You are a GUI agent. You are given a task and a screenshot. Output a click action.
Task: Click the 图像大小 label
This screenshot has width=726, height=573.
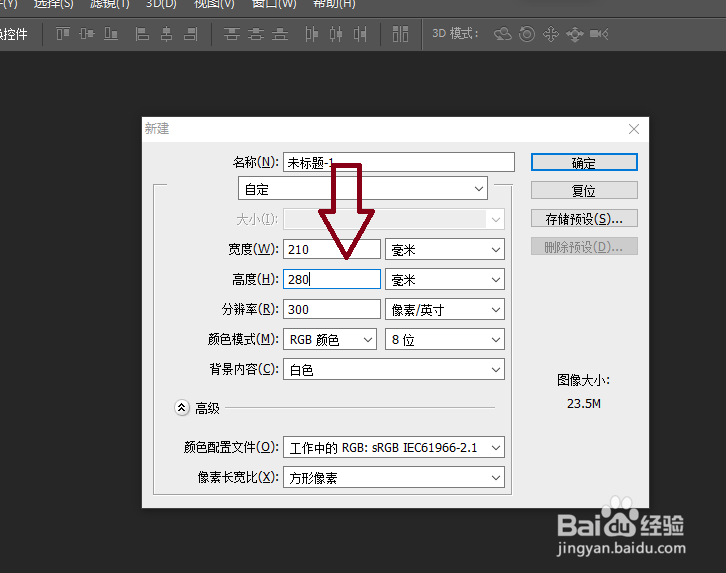(x=583, y=380)
